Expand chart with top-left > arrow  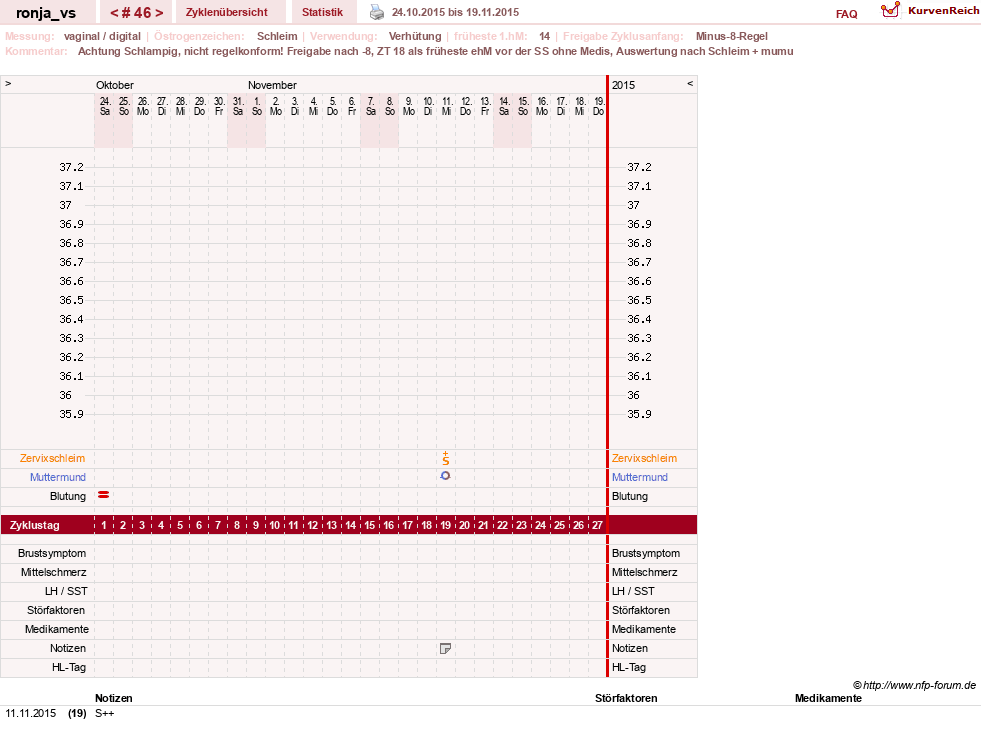point(8,83)
